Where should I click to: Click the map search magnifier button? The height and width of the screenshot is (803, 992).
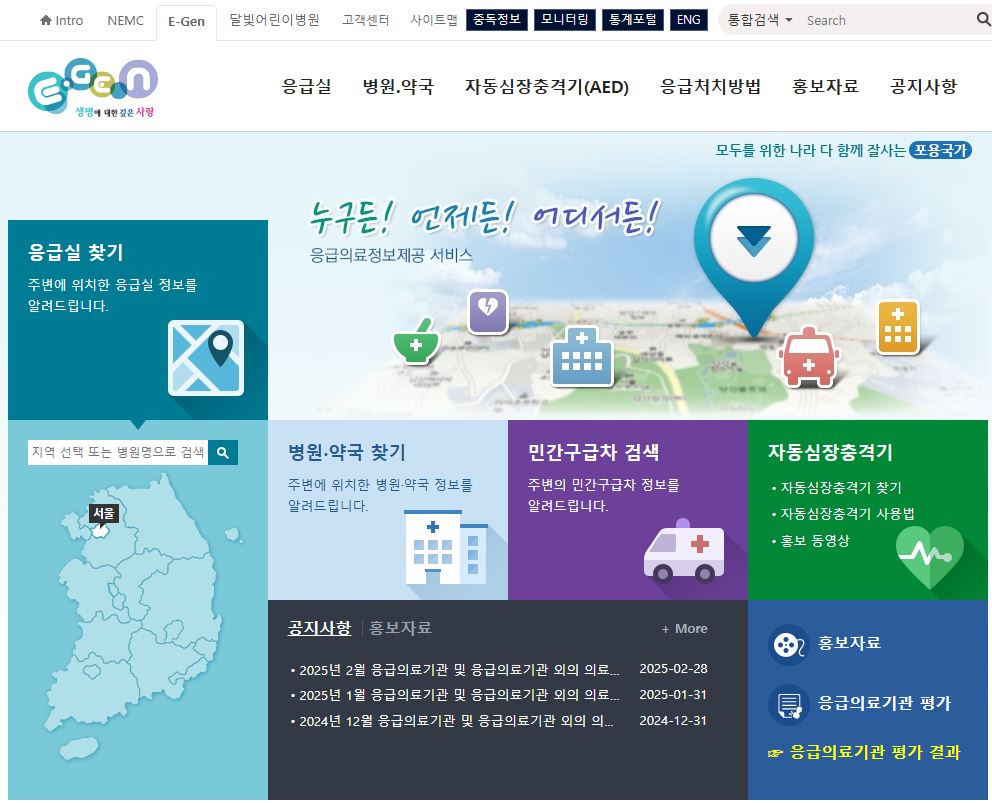point(223,452)
